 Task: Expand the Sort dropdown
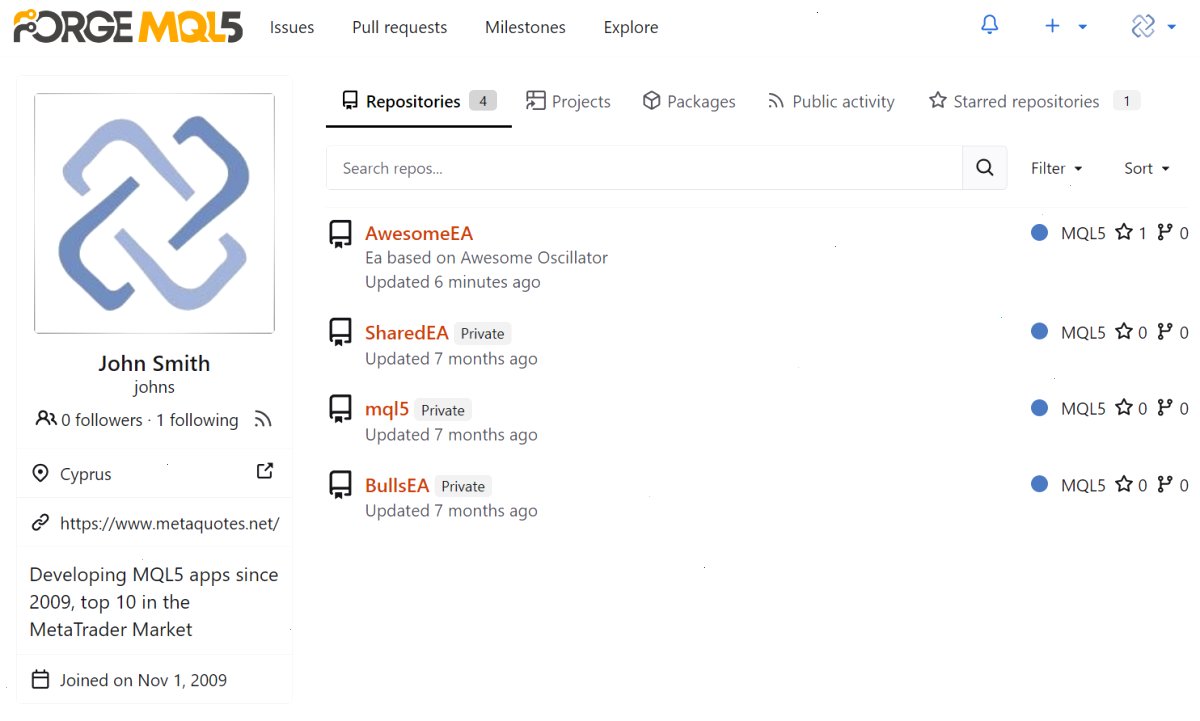coord(1147,168)
